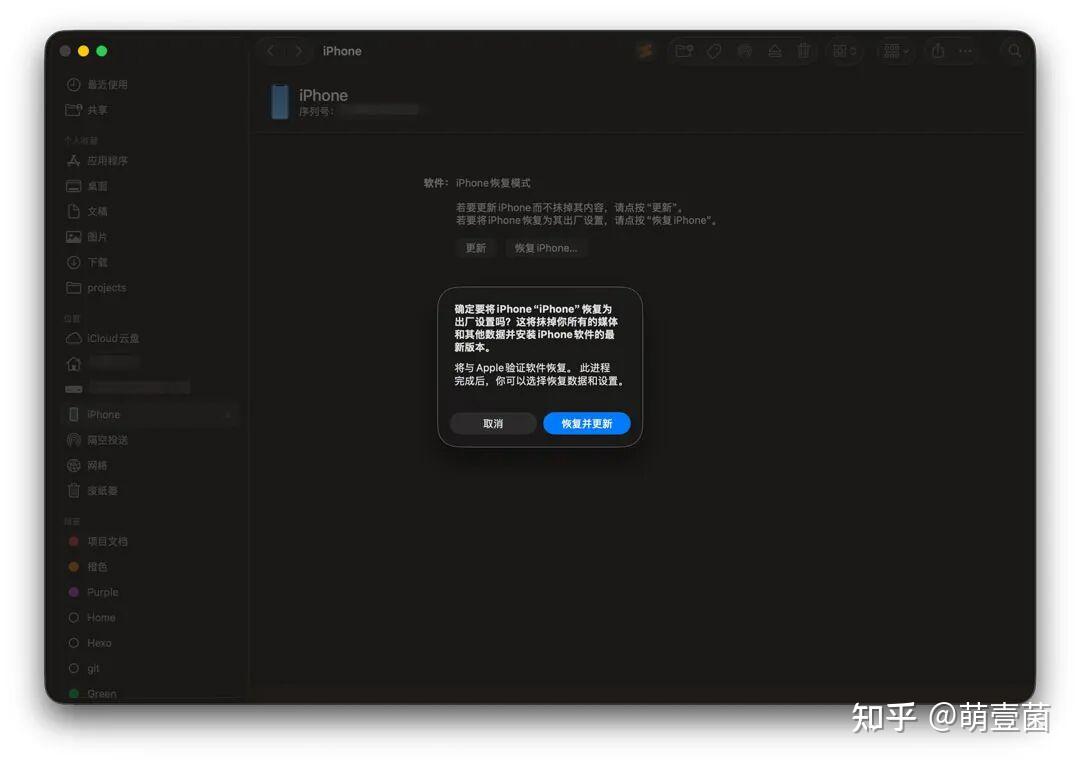Create a new folder via the toolbar icon
The width and height of the screenshot is (1080, 763).
(x=684, y=51)
